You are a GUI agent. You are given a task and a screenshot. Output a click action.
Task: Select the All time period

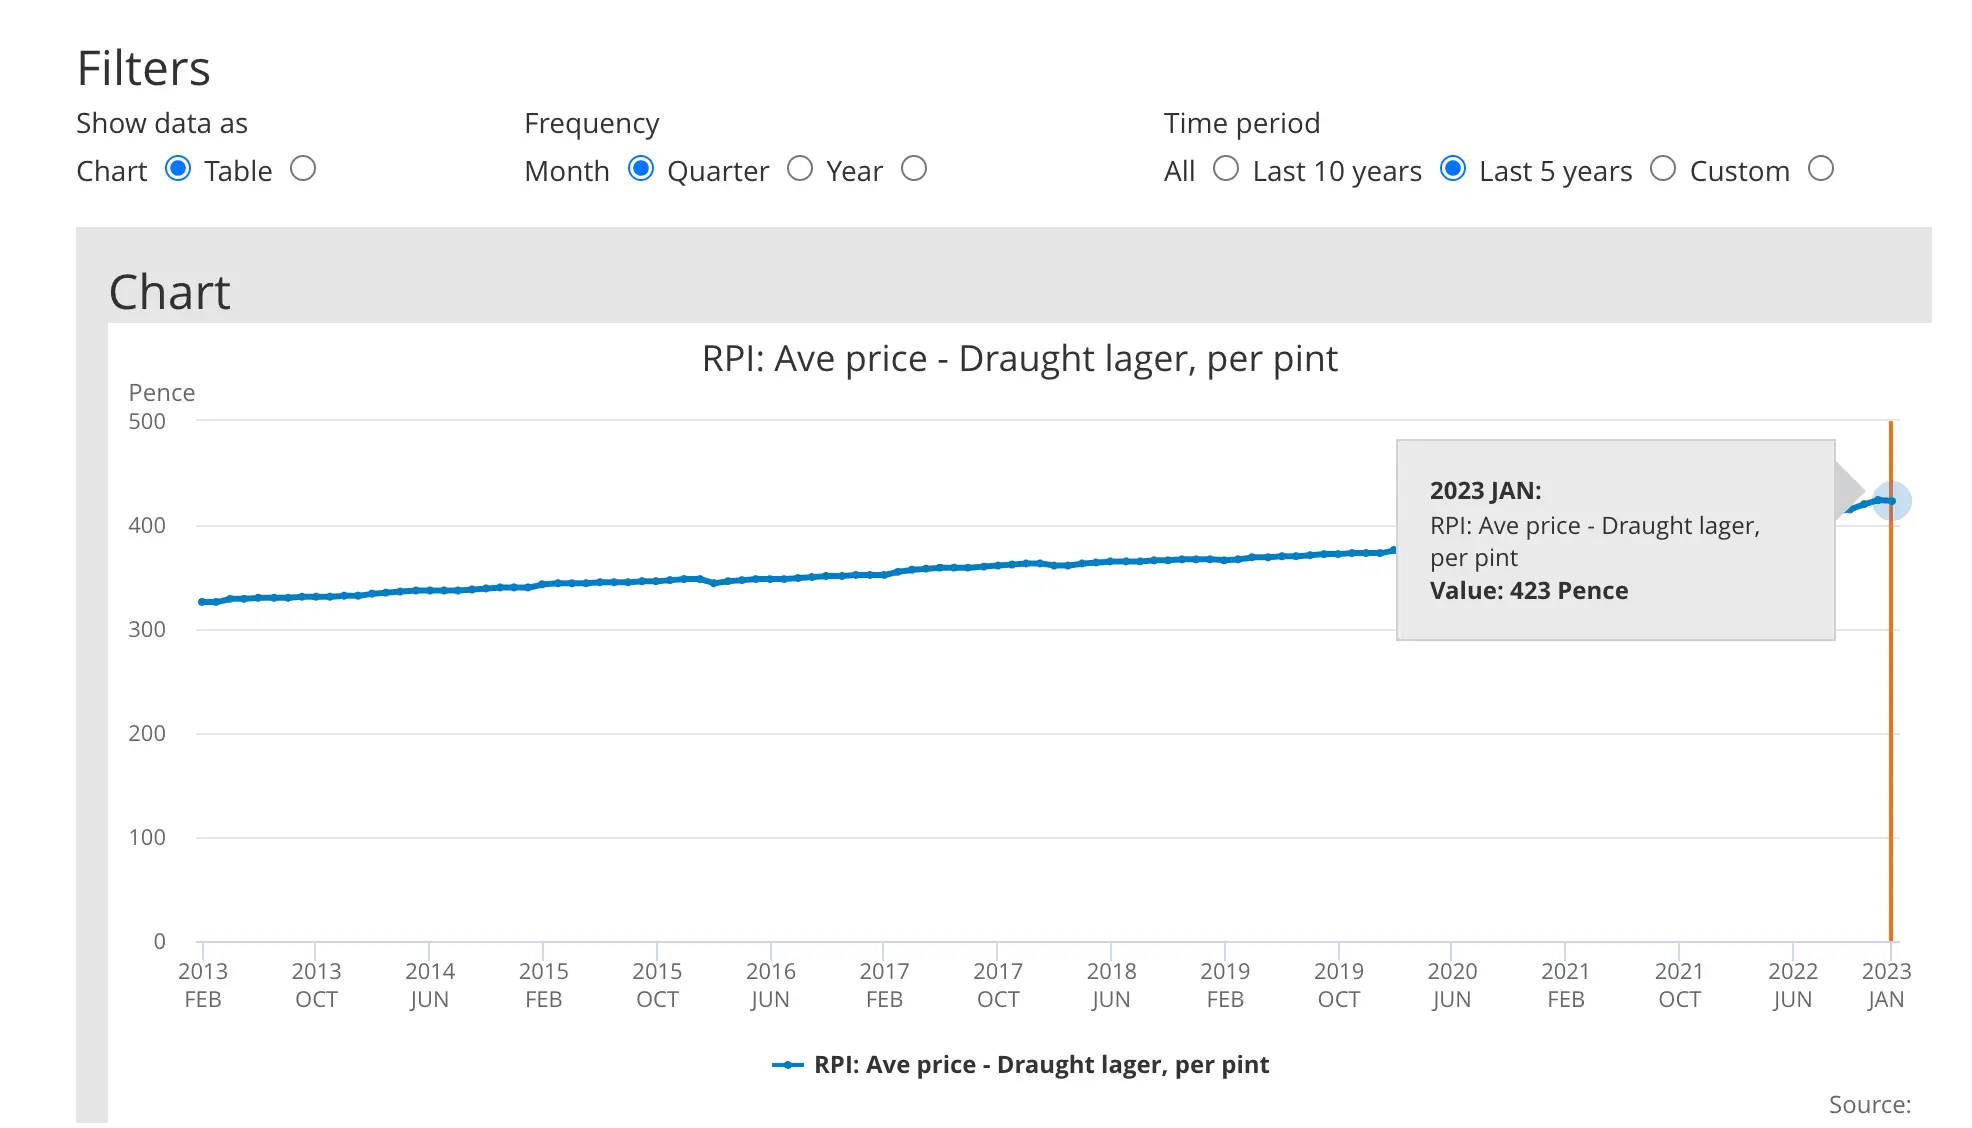tap(1225, 170)
